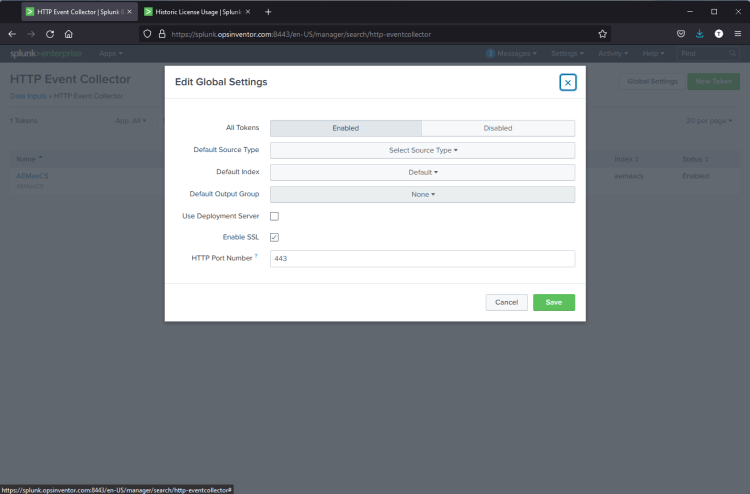
Task: Set All Tokens to Disabled
Action: [498, 128]
